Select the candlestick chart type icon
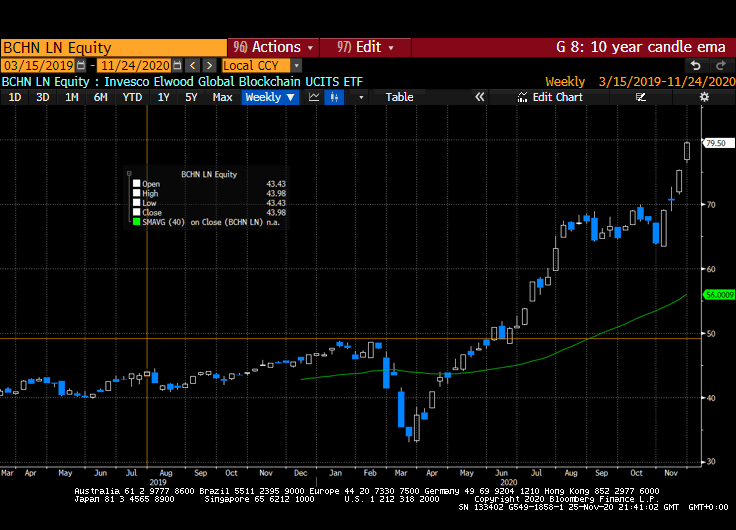Image resolution: width=736 pixels, height=530 pixels. 334,97
